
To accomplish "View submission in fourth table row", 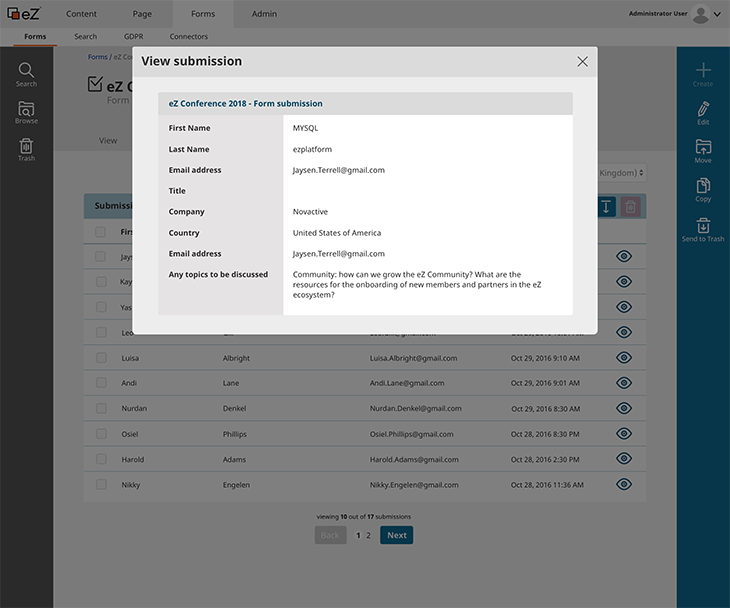I will click(x=624, y=332).
